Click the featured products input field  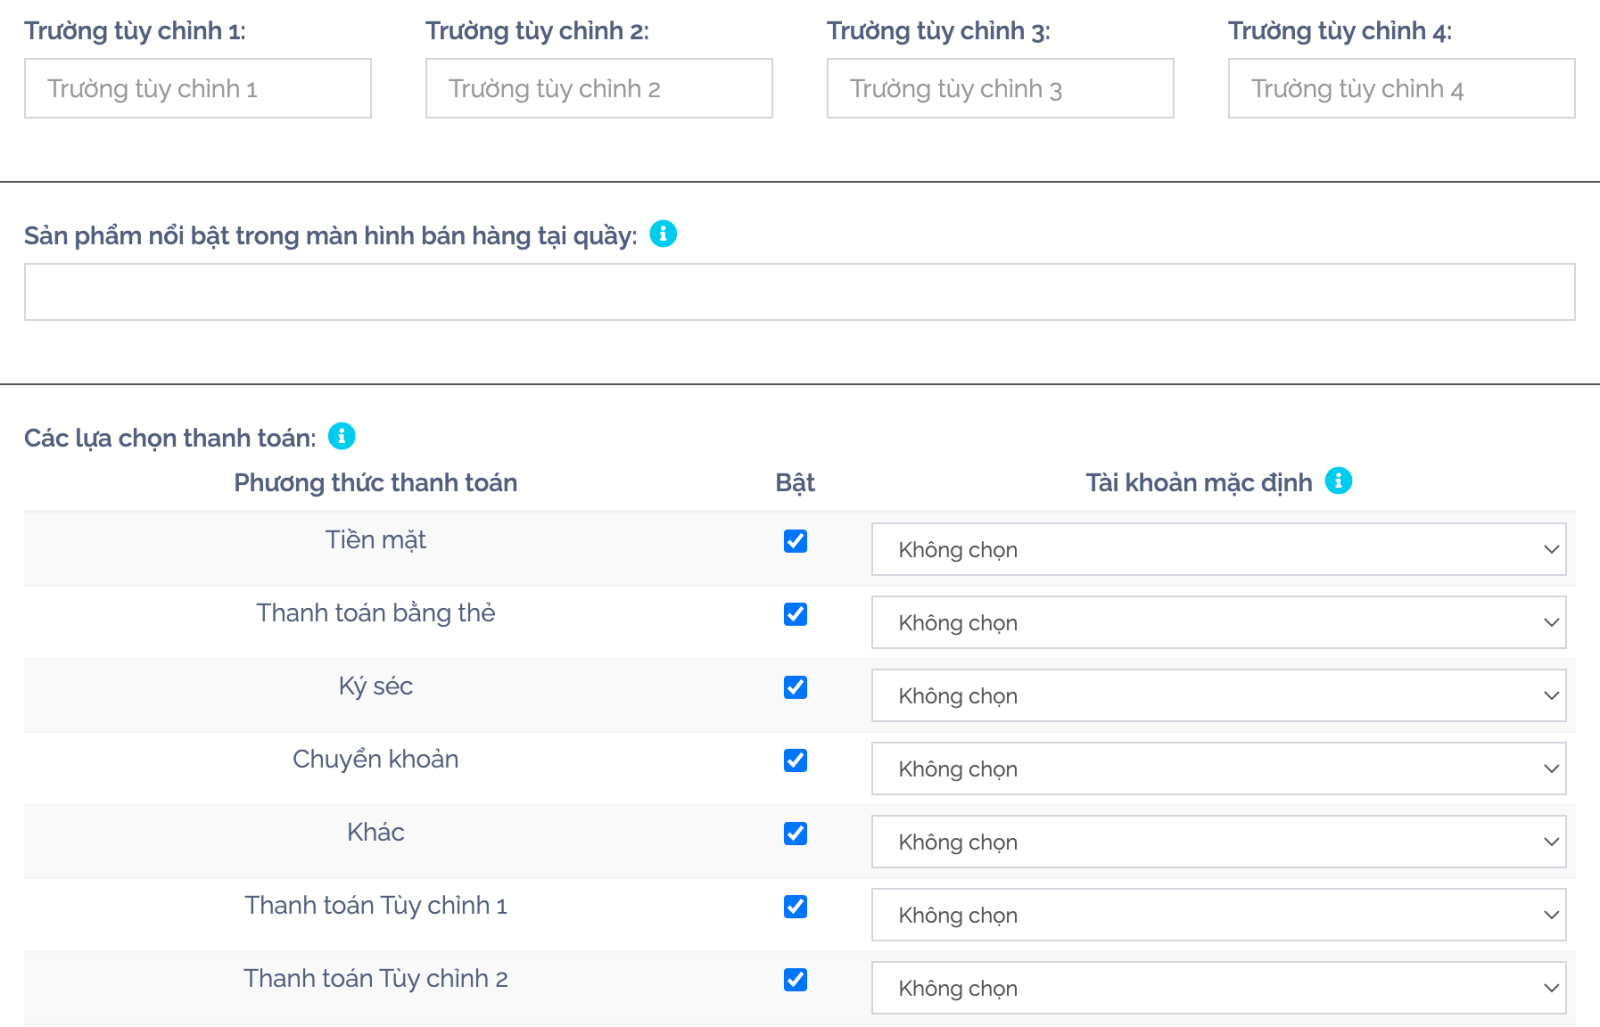coord(799,292)
